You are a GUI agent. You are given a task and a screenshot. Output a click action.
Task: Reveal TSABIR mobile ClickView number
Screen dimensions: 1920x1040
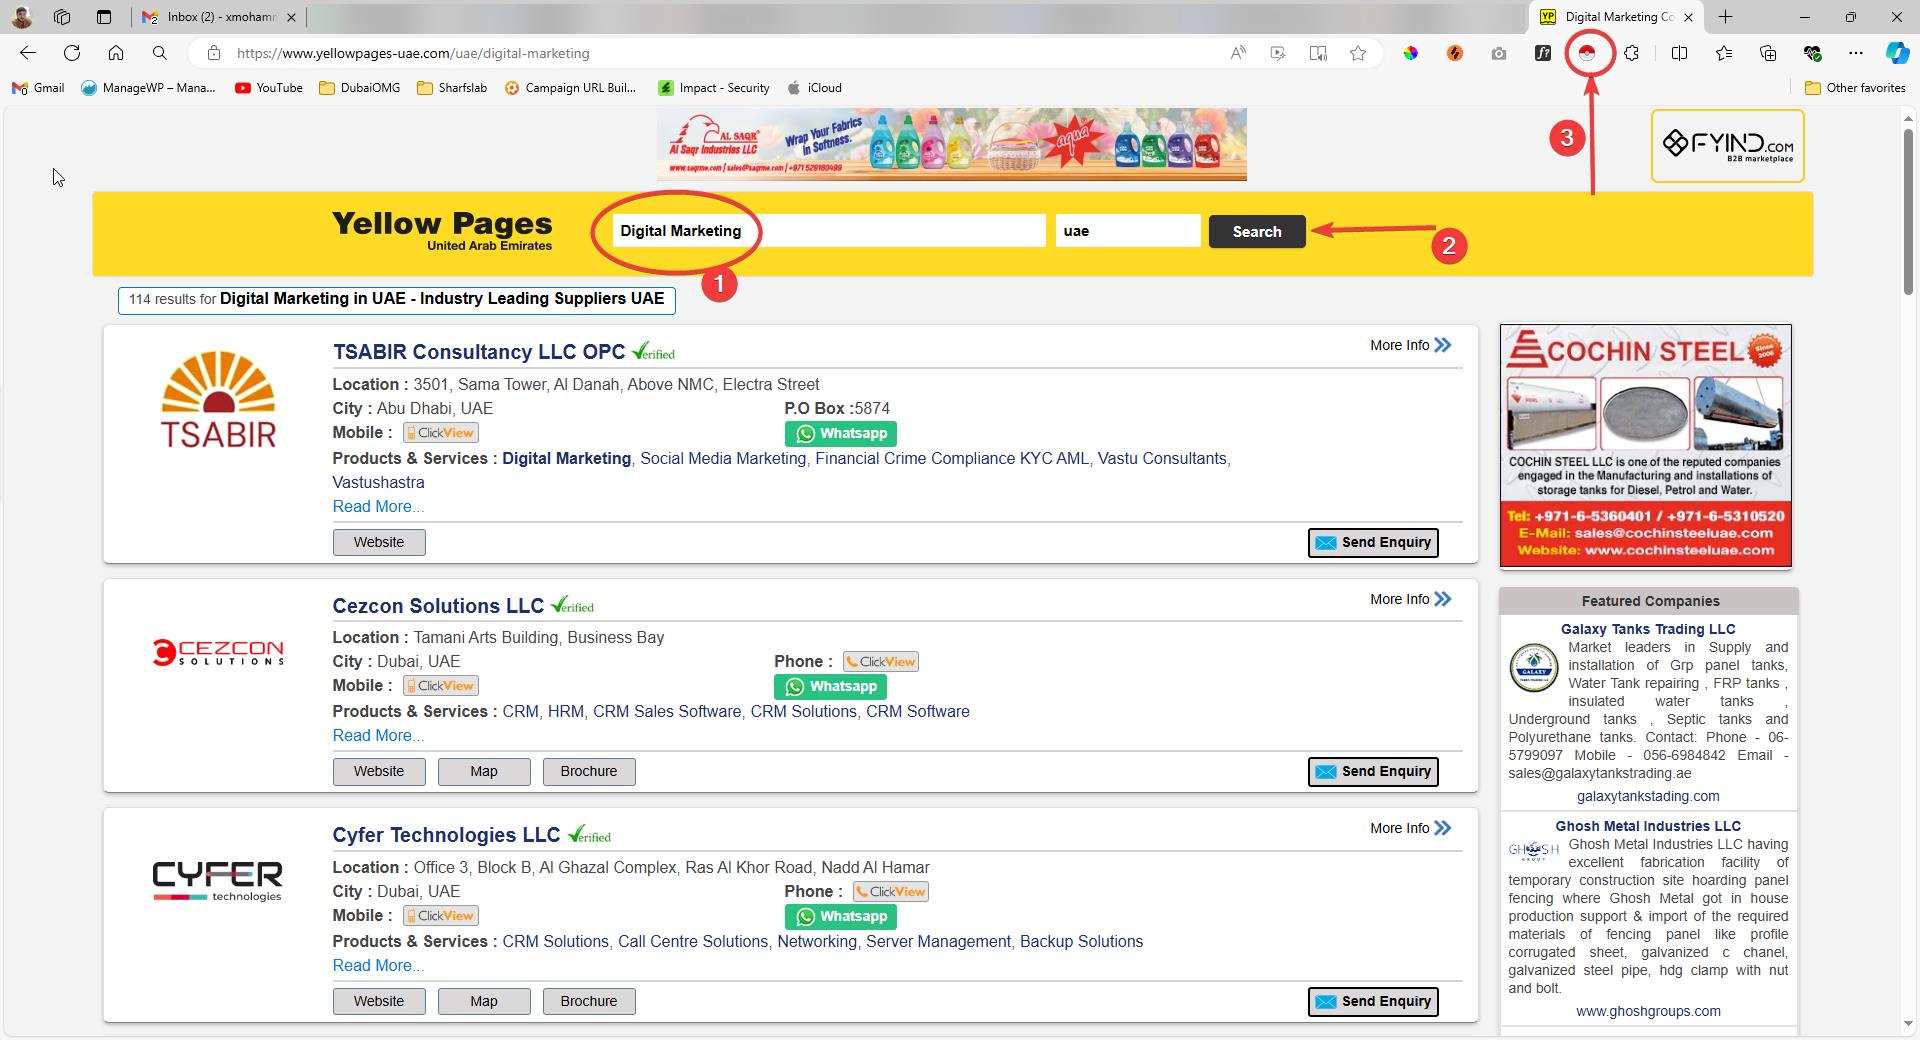click(x=441, y=433)
